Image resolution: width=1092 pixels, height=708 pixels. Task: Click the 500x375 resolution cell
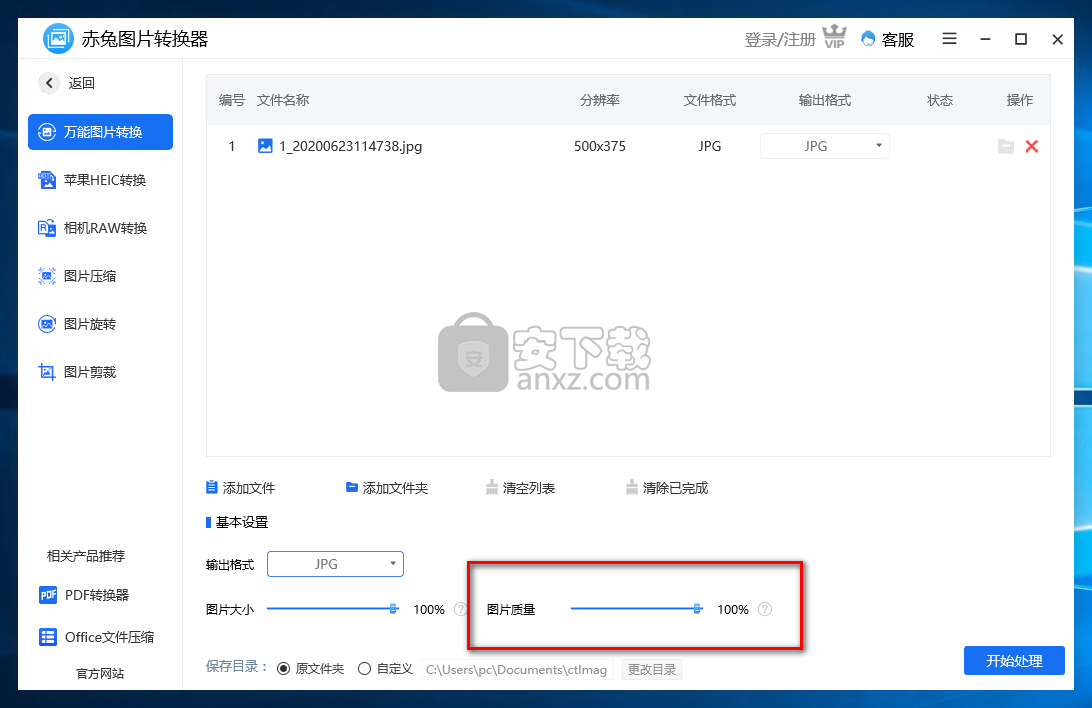tap(600, 146)
